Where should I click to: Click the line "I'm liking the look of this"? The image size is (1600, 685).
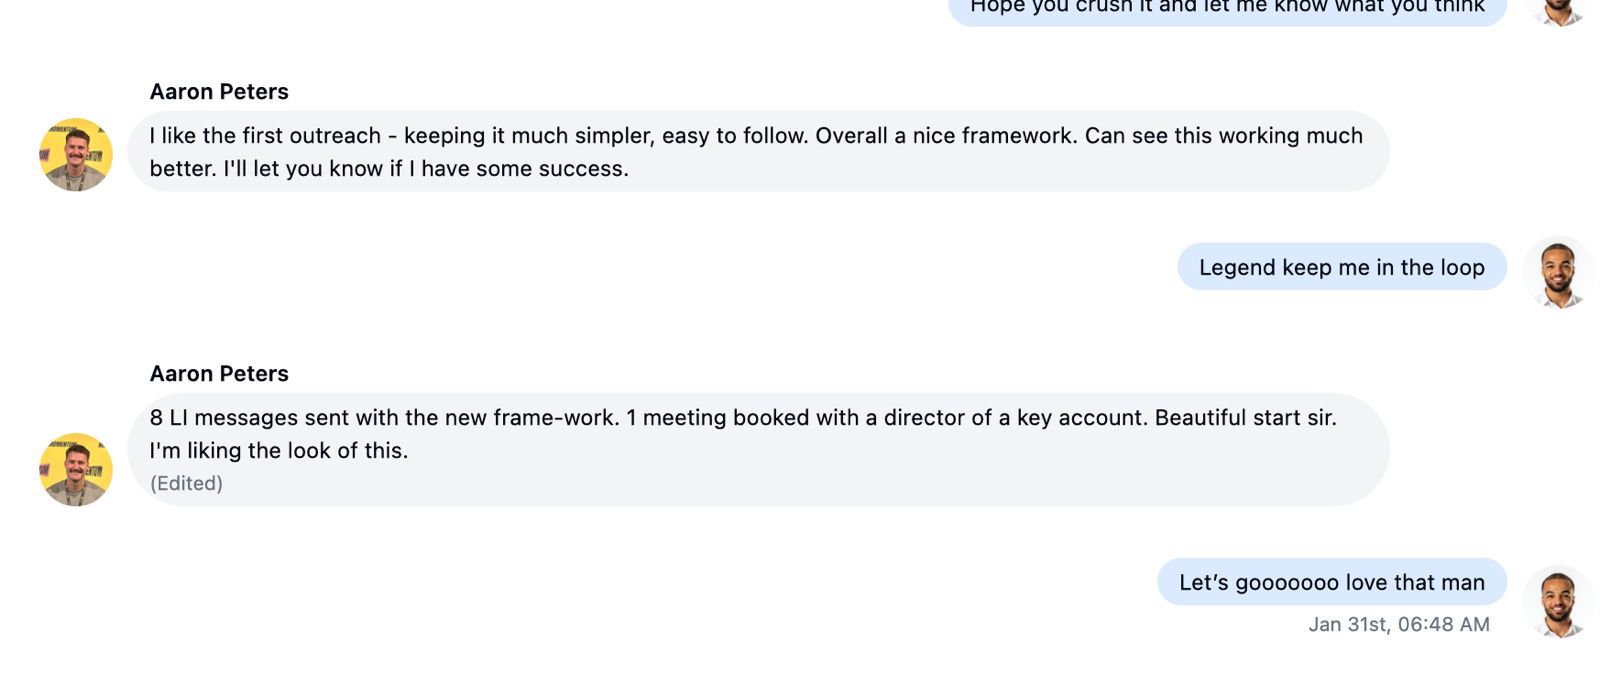click(x=279, y=450)
